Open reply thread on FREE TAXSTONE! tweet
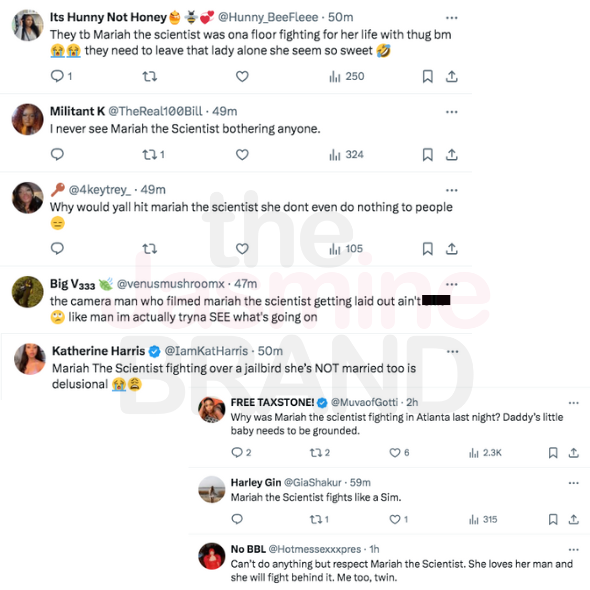 coord(241,453)
